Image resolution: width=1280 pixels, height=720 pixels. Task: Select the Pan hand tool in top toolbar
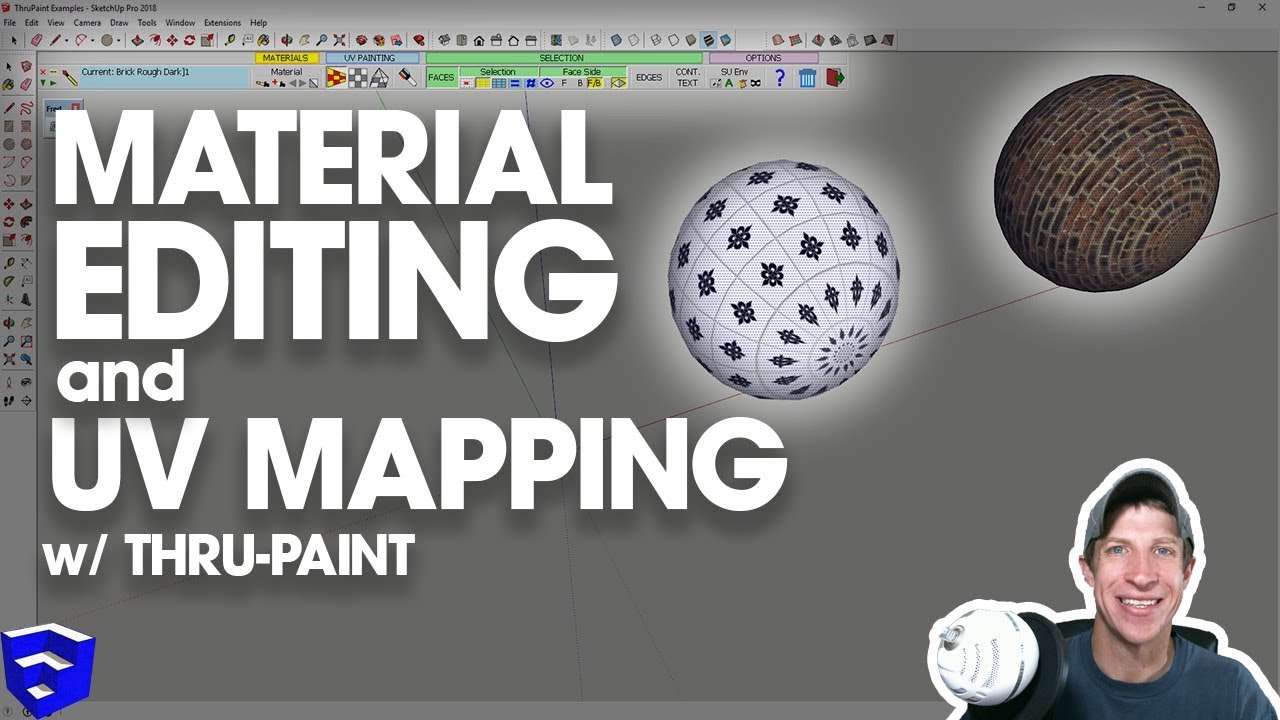[x=304, y=40]
